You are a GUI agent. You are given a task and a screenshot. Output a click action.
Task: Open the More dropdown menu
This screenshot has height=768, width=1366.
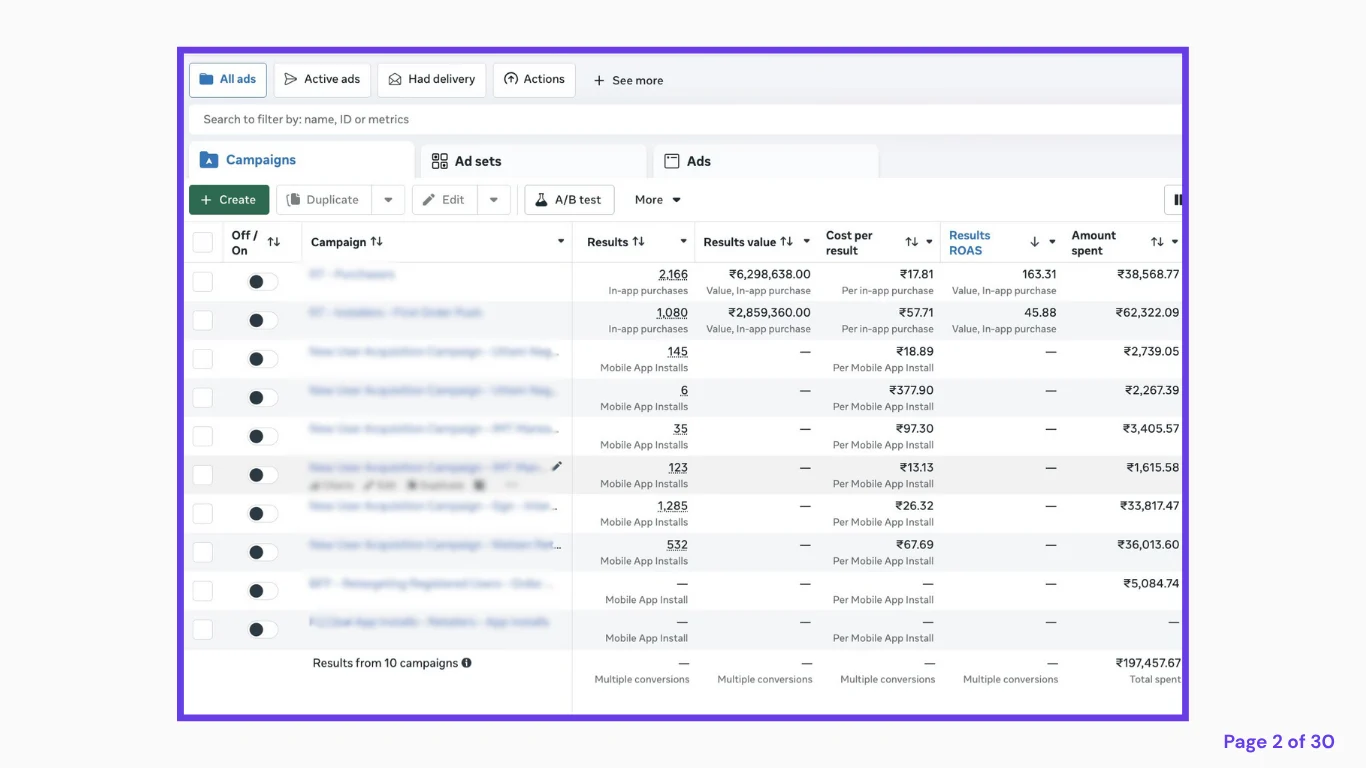click(658, 200)
